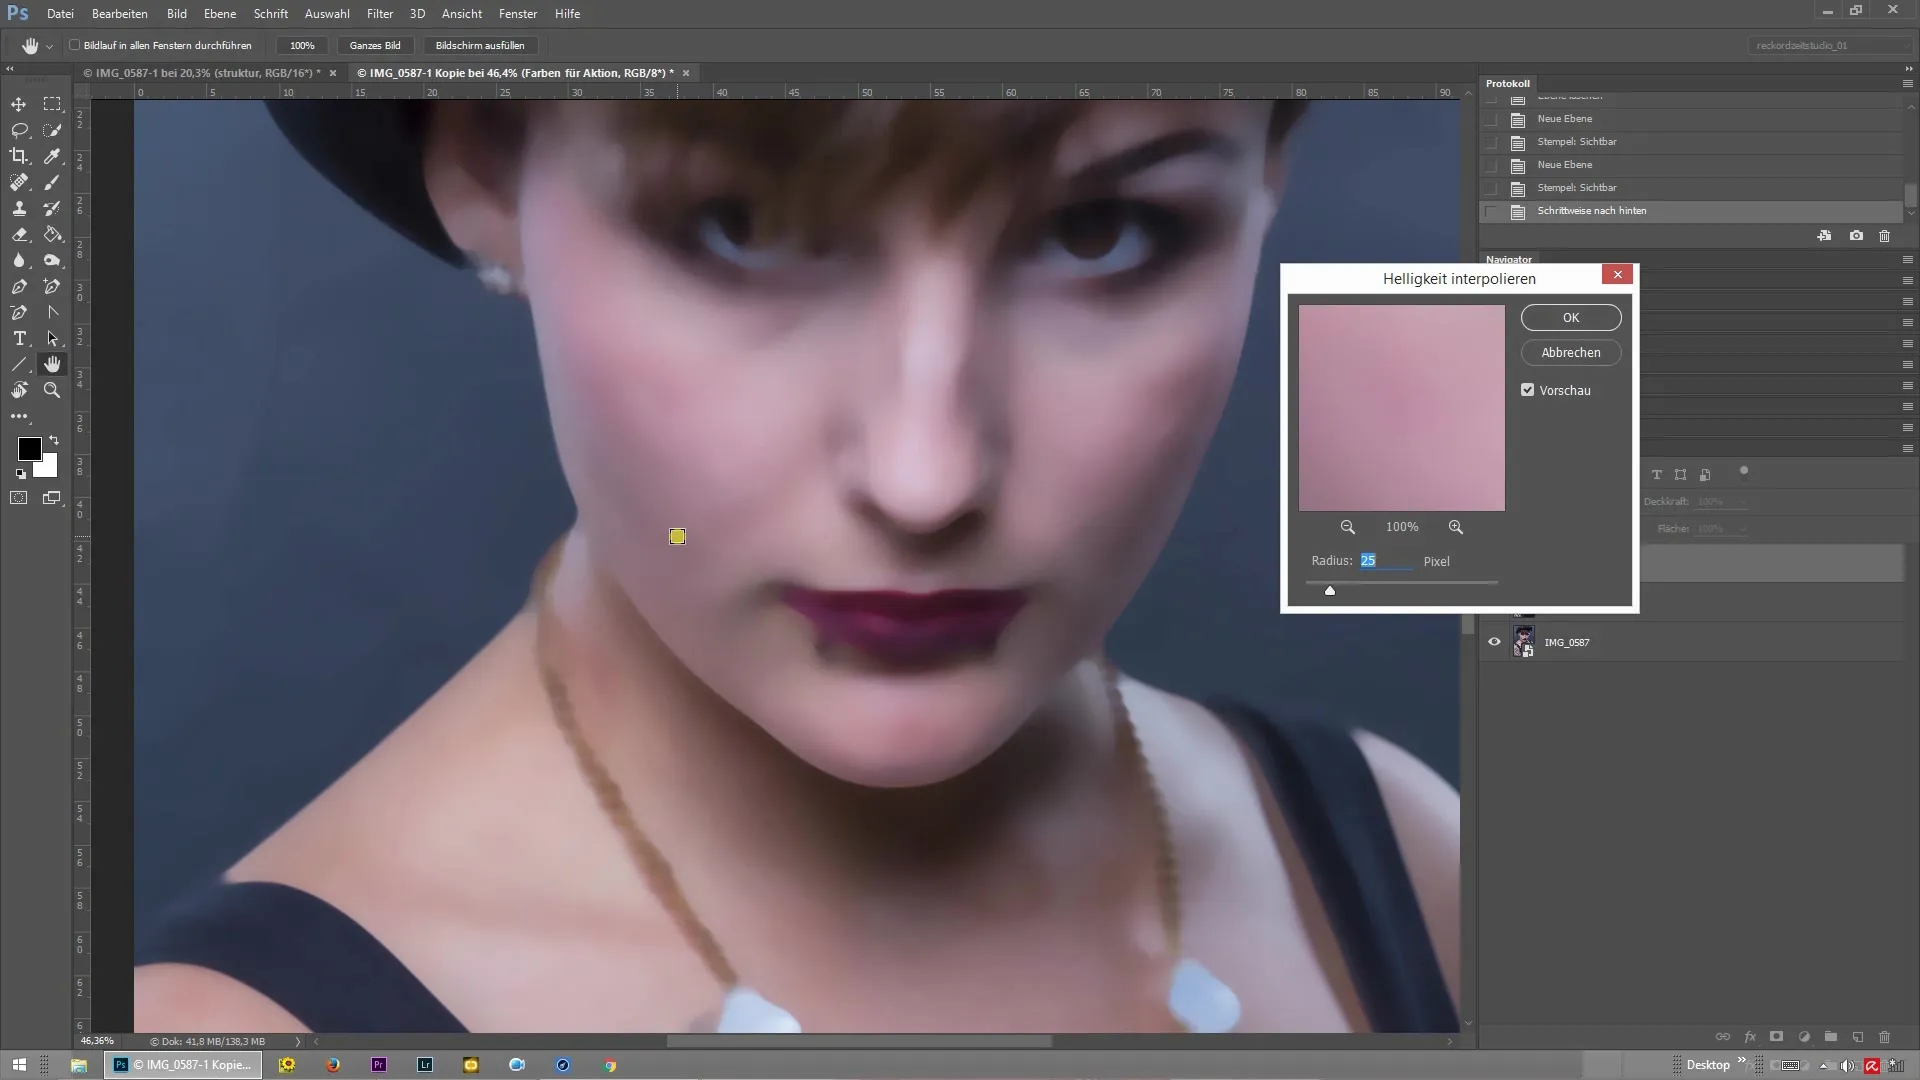Click Bildschirm ausfüllen button
The height and width of the screenshot is (1080, 1920).
coord(480,45)
